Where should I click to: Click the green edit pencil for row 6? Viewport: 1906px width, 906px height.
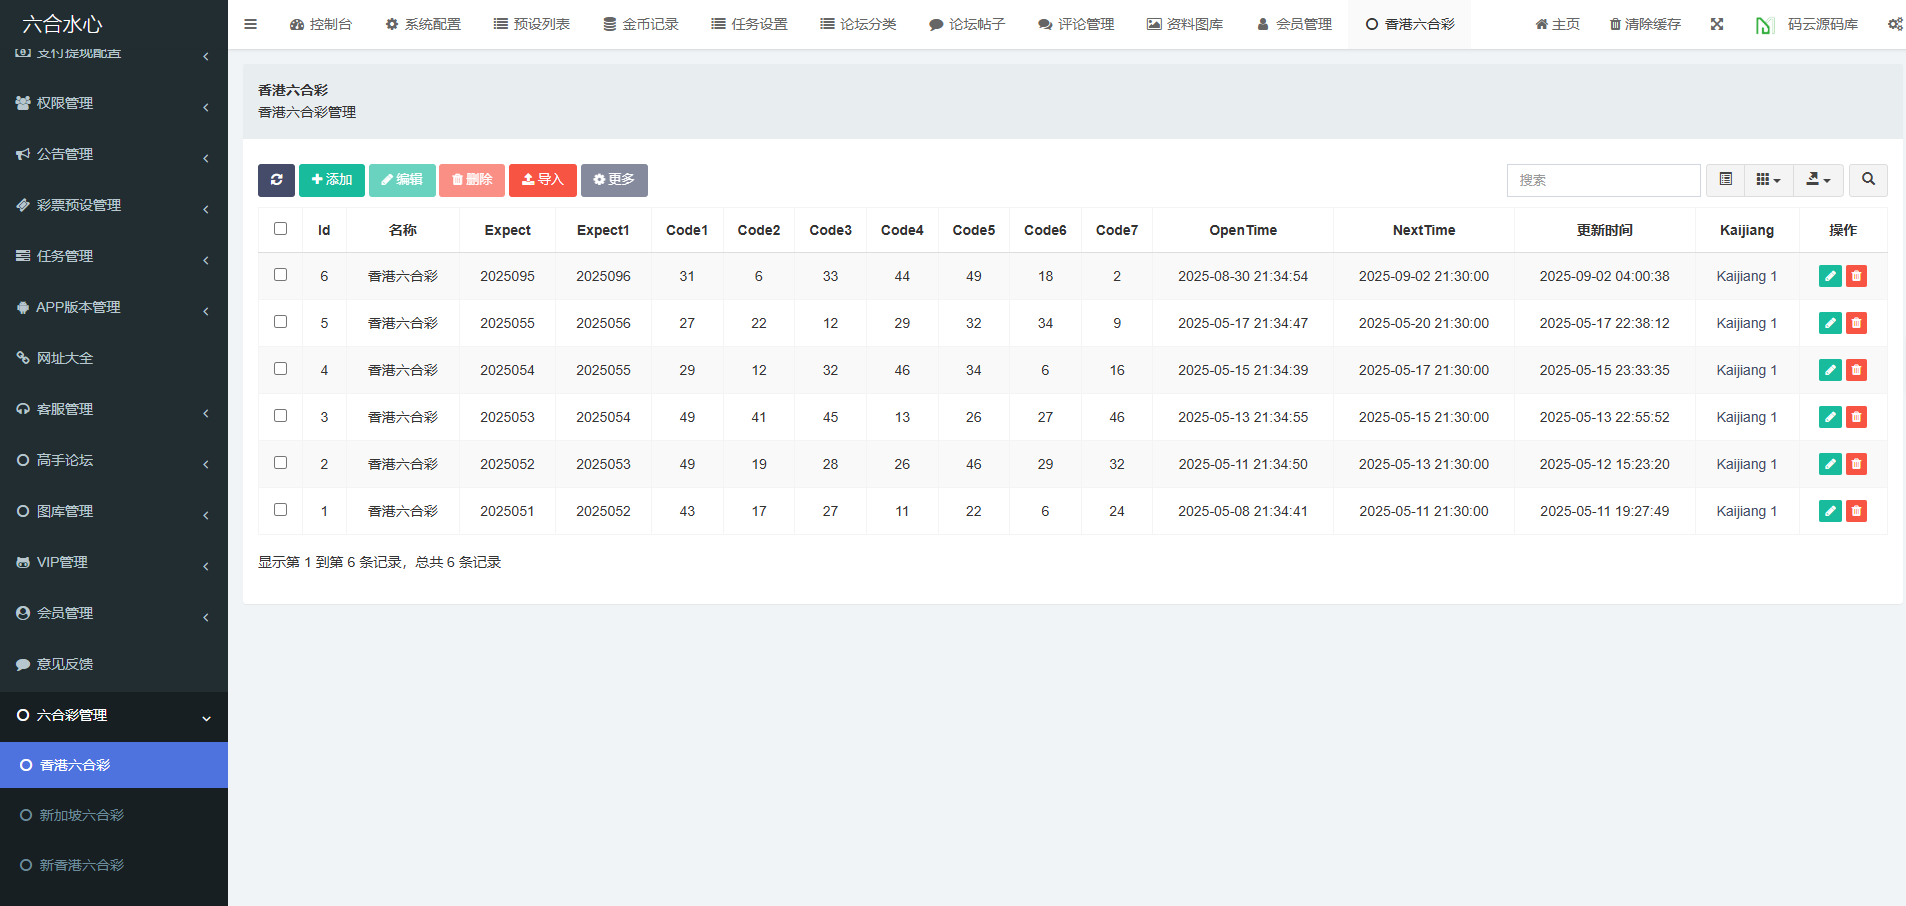pyautogui.click(x=1830, y=276)
